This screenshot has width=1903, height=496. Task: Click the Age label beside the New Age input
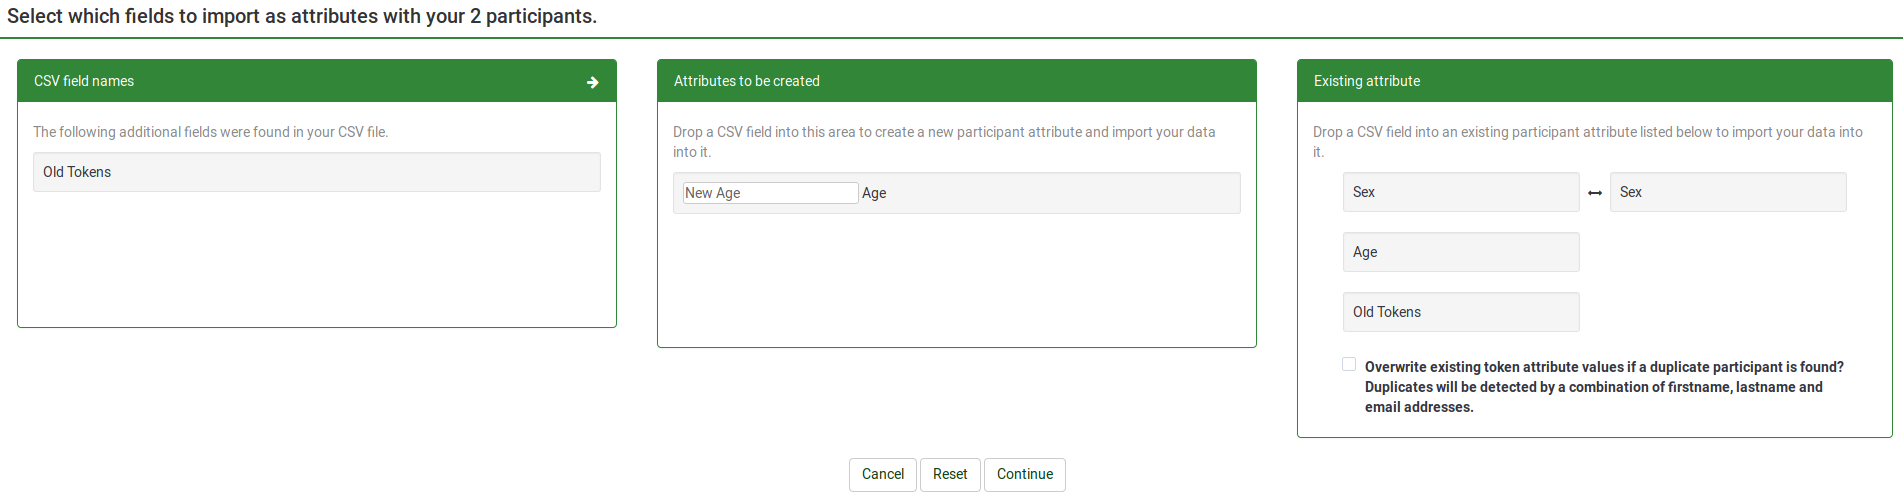(x=874, y=193)
